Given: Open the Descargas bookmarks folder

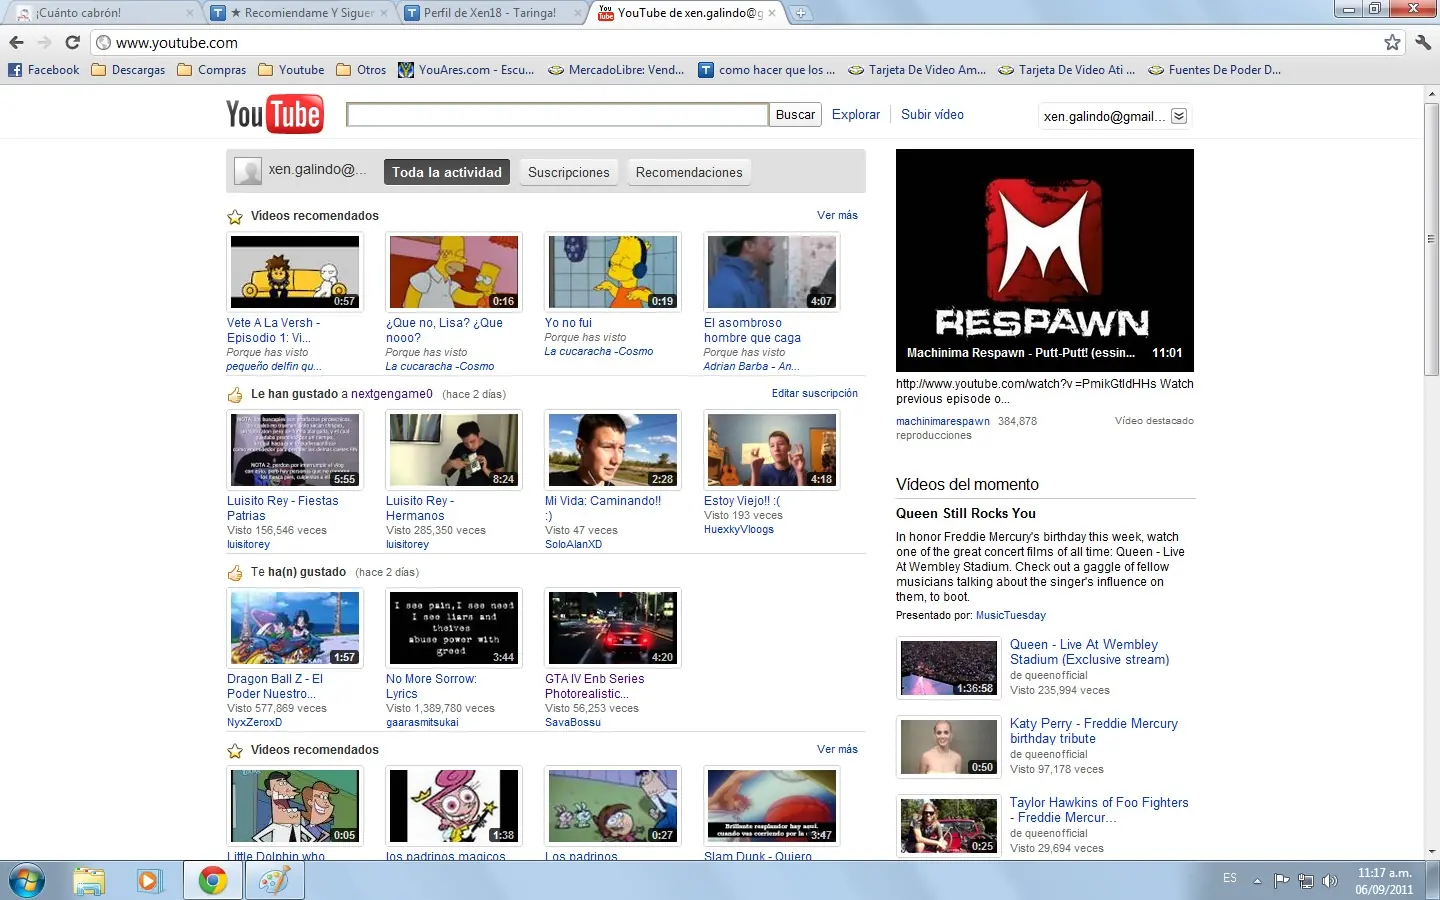Looking at the screenshot, I should 128,70.
